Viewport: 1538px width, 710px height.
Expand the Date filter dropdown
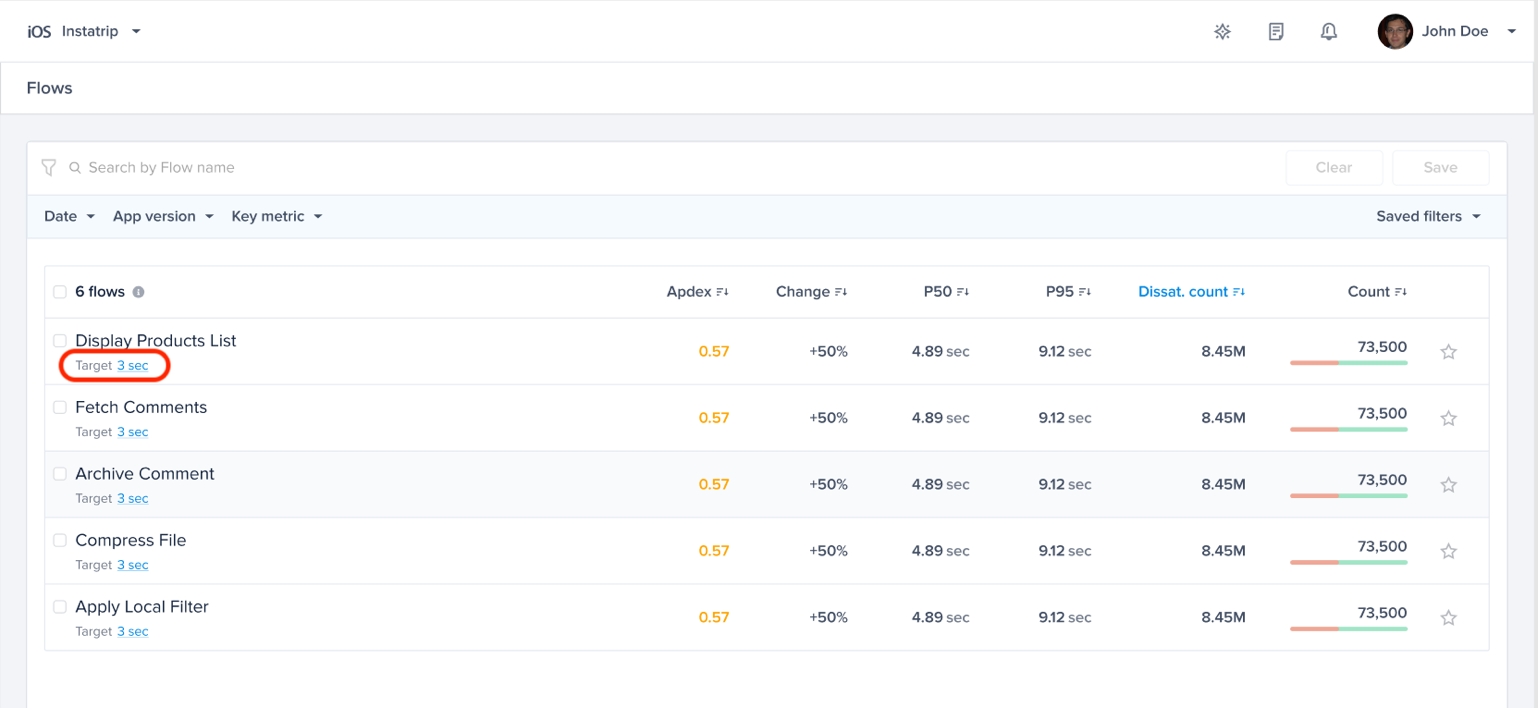[69, 217]
